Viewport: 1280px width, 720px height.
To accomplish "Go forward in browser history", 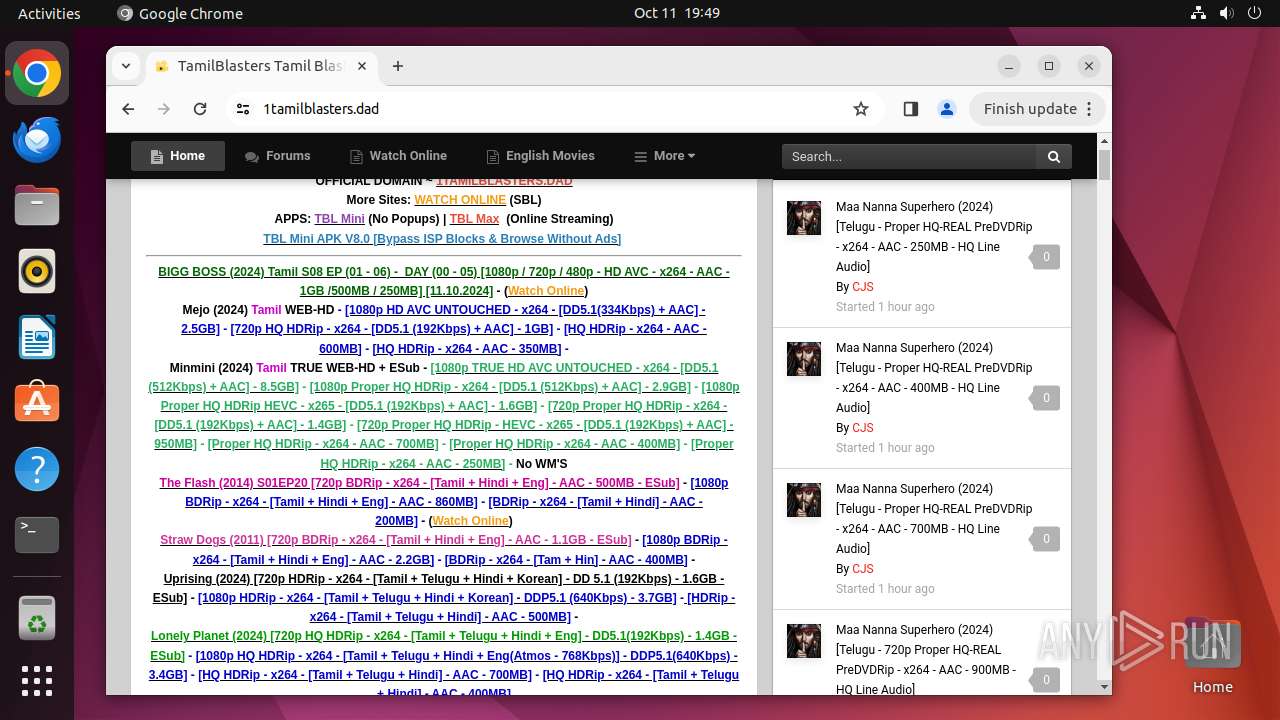I will coord(164,109).
